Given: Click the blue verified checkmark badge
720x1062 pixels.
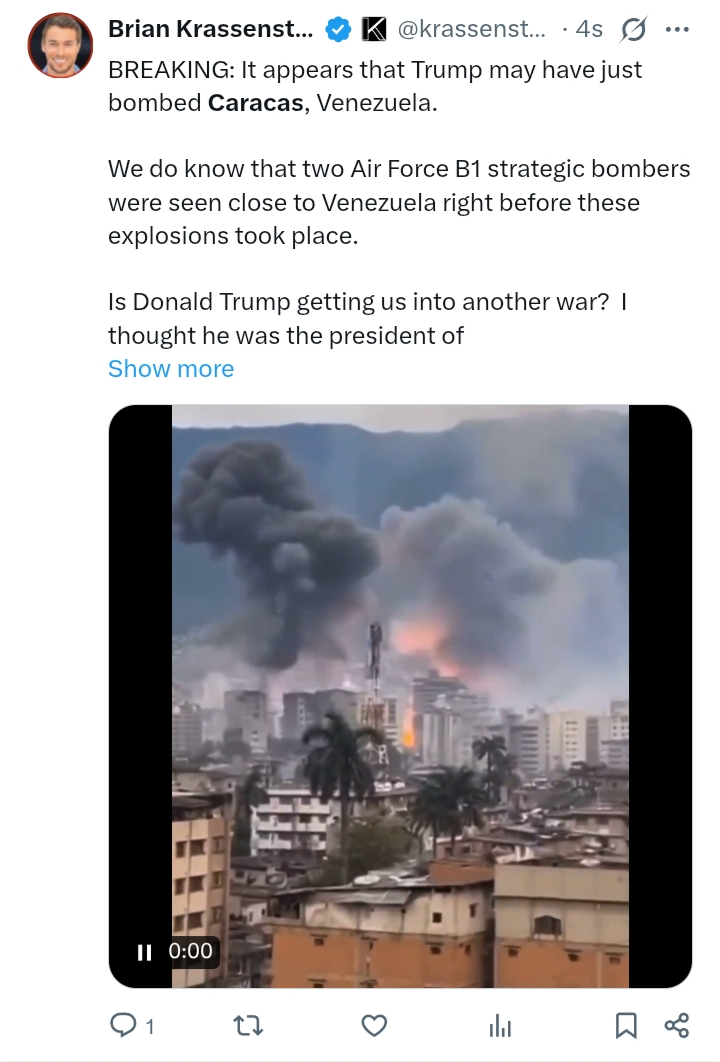Looking at the screenshot, I should click(338, 29).
